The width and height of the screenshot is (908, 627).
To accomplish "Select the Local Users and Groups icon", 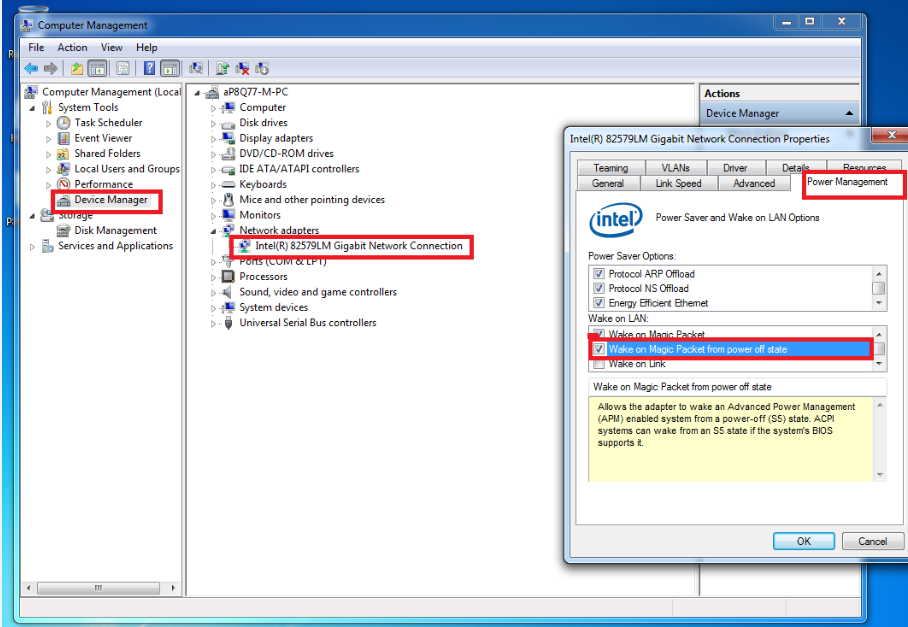I will [x=64, y=169].
